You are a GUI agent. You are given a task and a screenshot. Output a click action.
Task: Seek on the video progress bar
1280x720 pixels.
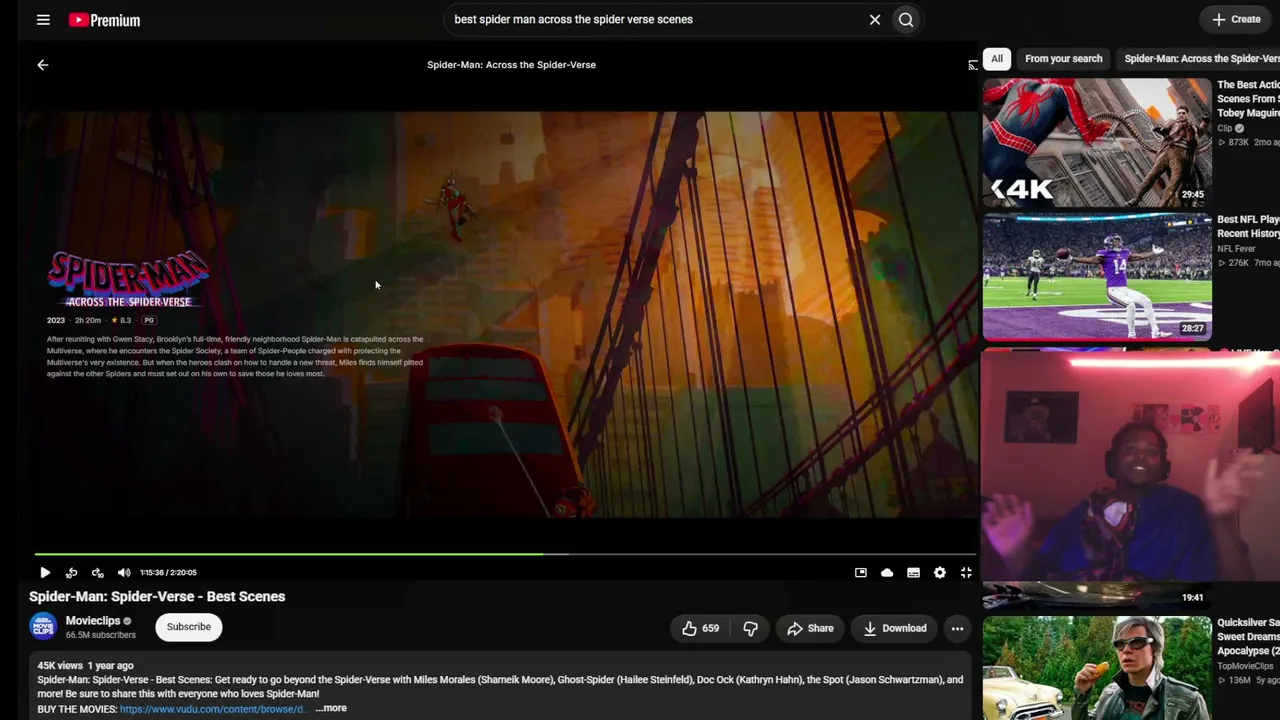[505, 553]
